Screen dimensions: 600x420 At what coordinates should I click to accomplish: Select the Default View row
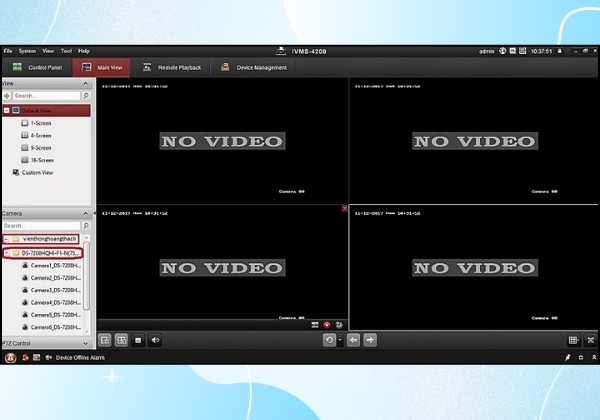[x=47, y=111]
